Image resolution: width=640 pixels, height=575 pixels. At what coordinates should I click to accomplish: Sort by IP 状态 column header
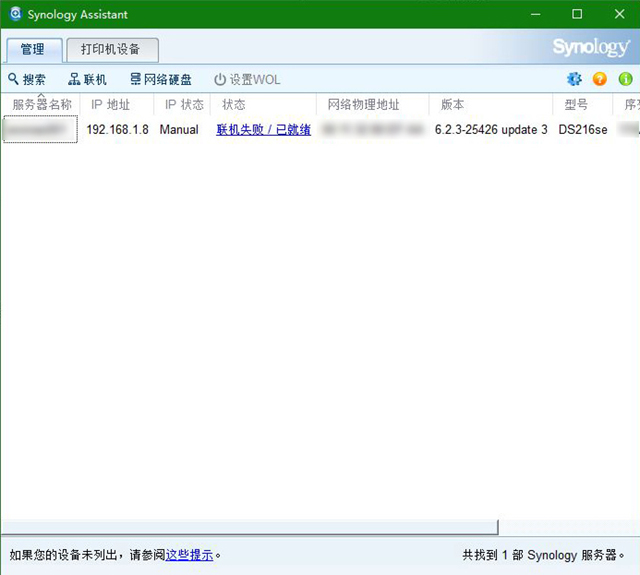click(182, 104)
